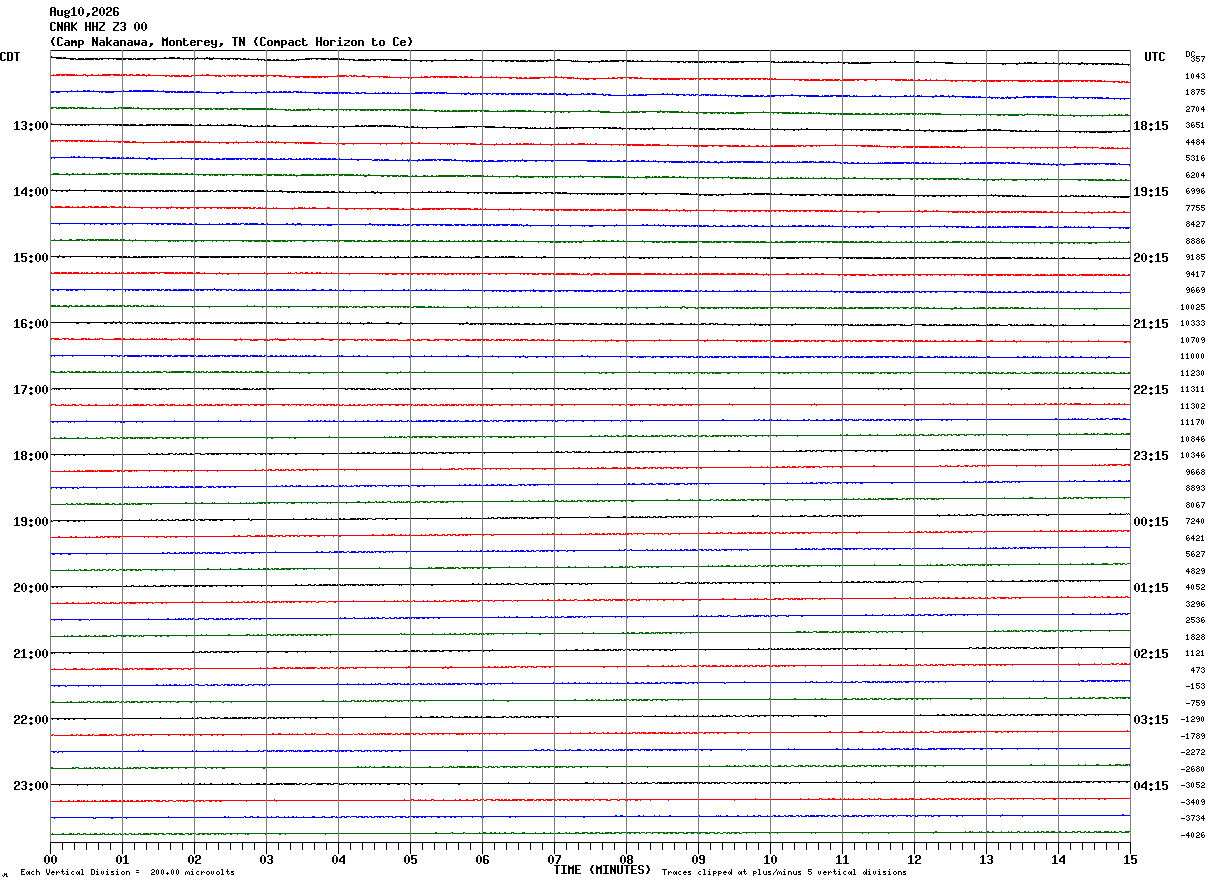Click the 03 minute axis tick label
The height and width of the screenshot is (886, 1210).
click(x=266, y=859)
